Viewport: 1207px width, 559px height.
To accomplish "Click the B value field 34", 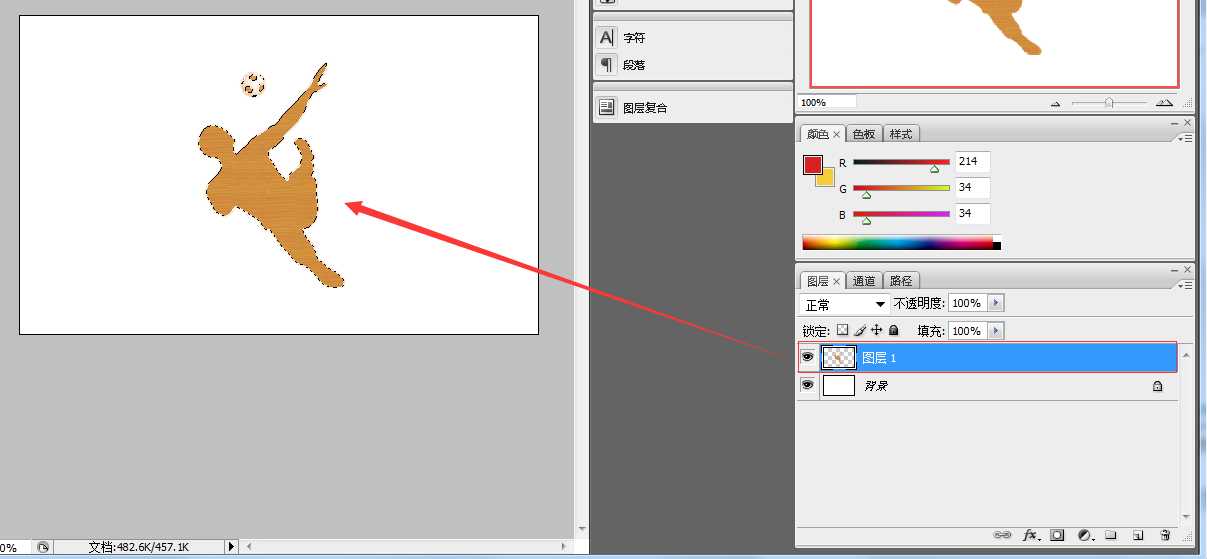I will click(973, 213).
